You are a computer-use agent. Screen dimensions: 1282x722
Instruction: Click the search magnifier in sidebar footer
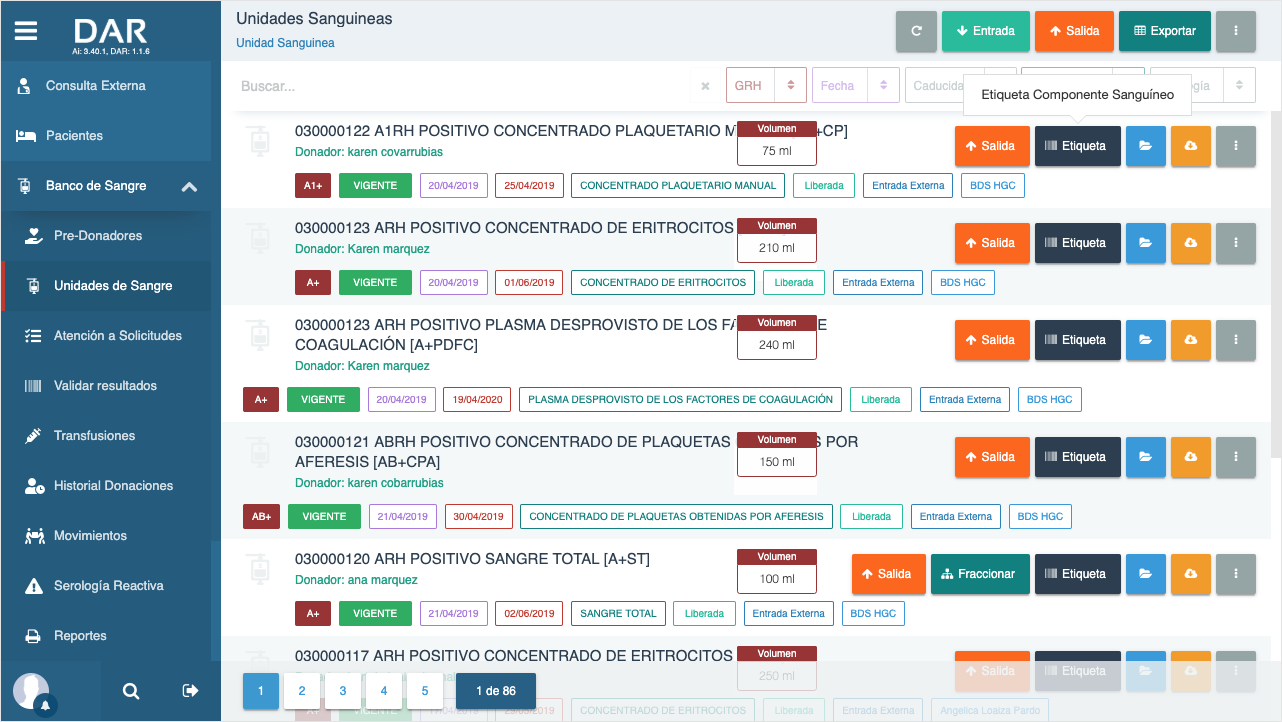(x=131, y=691)
